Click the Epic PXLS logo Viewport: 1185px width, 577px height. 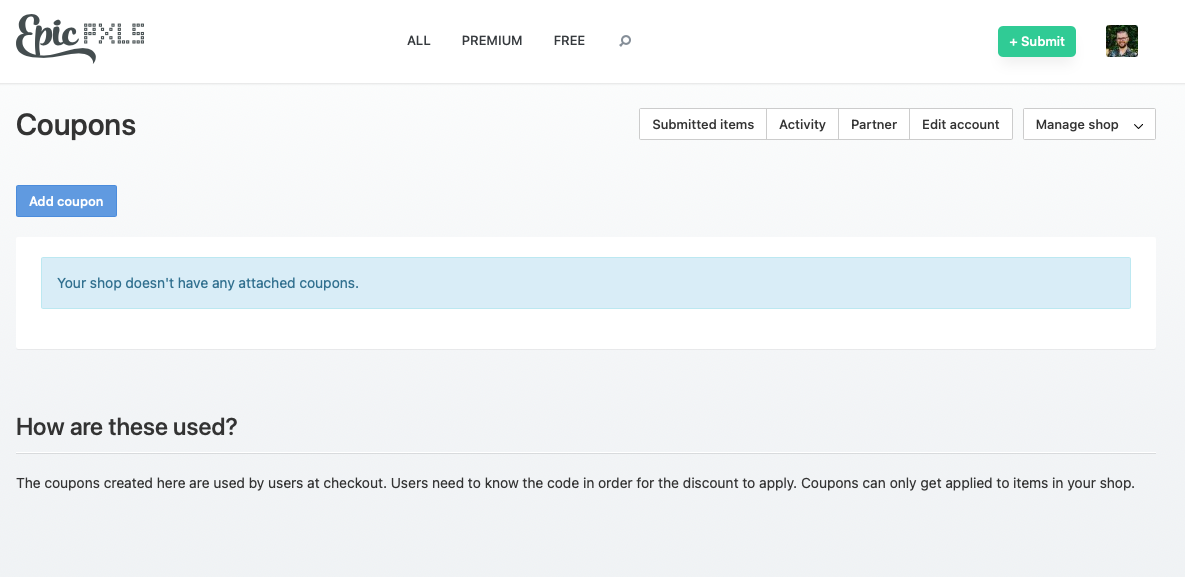[x=80, y=38]
